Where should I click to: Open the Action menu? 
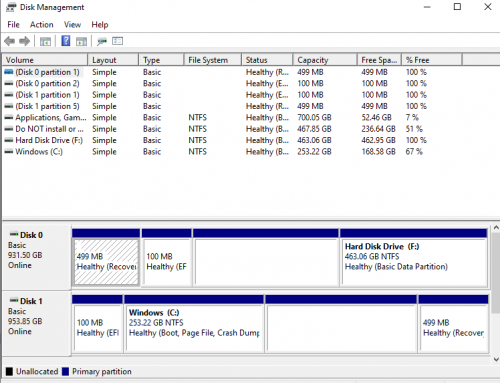pos(42,25)
